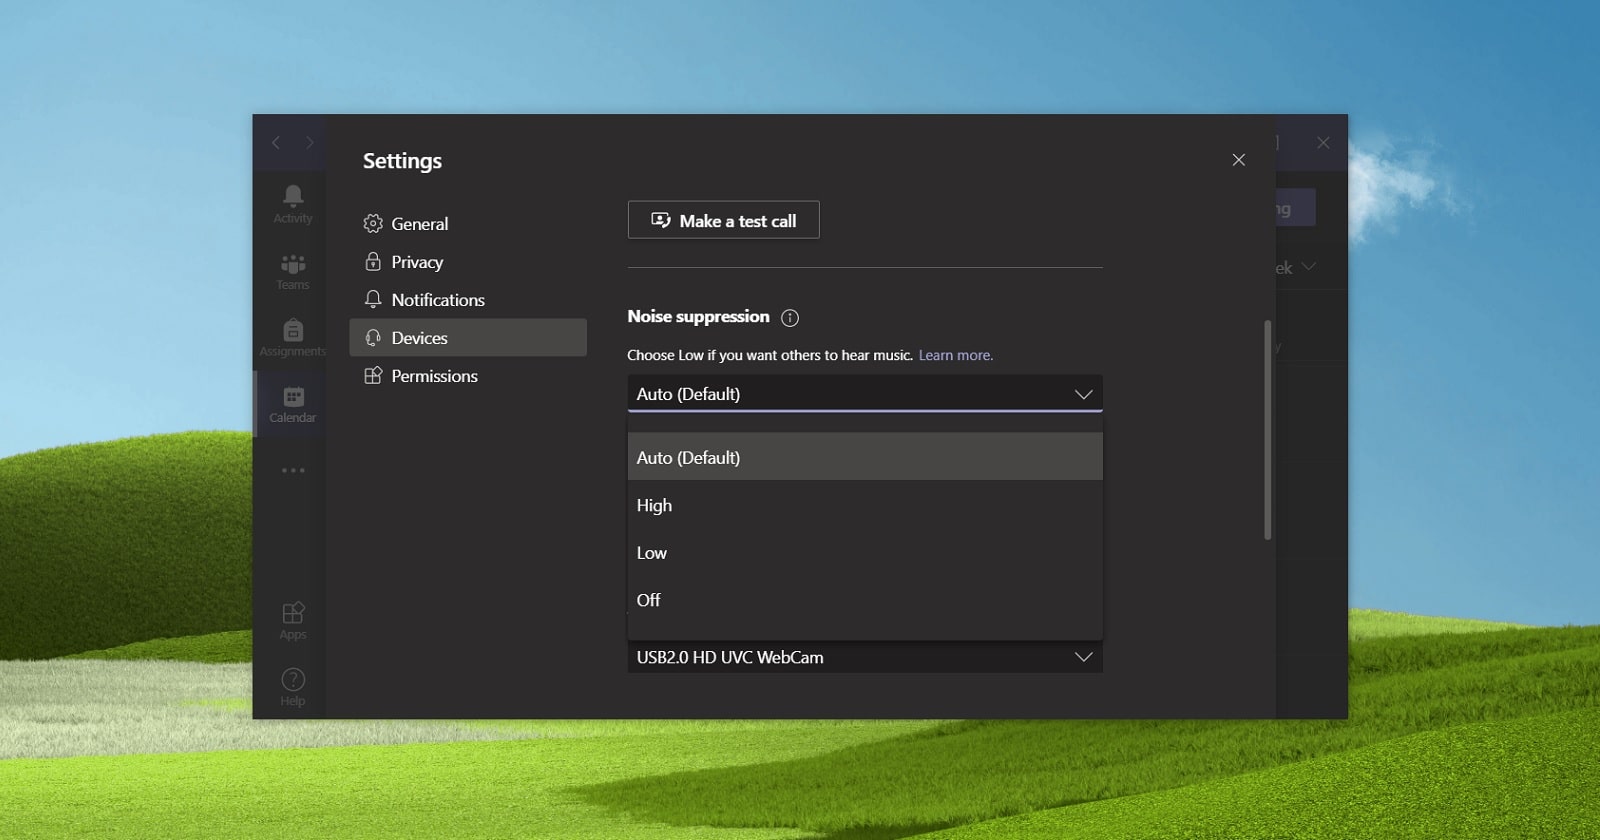
Task: Expand the USB2.0 HD UVC WebCam dropdown
Action: (865, 657)
